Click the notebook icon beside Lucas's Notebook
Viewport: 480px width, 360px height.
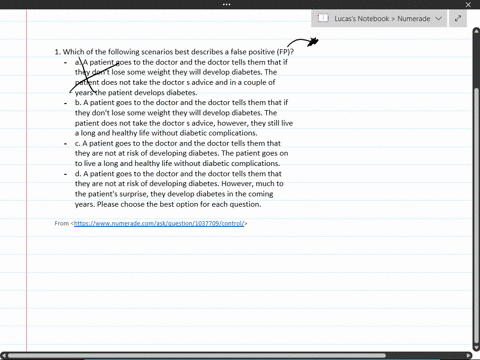323,18
